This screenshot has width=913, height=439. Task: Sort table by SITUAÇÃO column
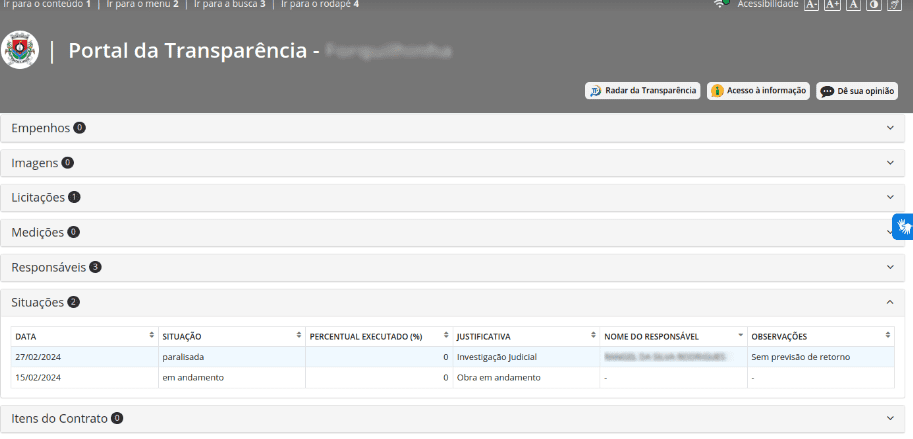[232, 337]
